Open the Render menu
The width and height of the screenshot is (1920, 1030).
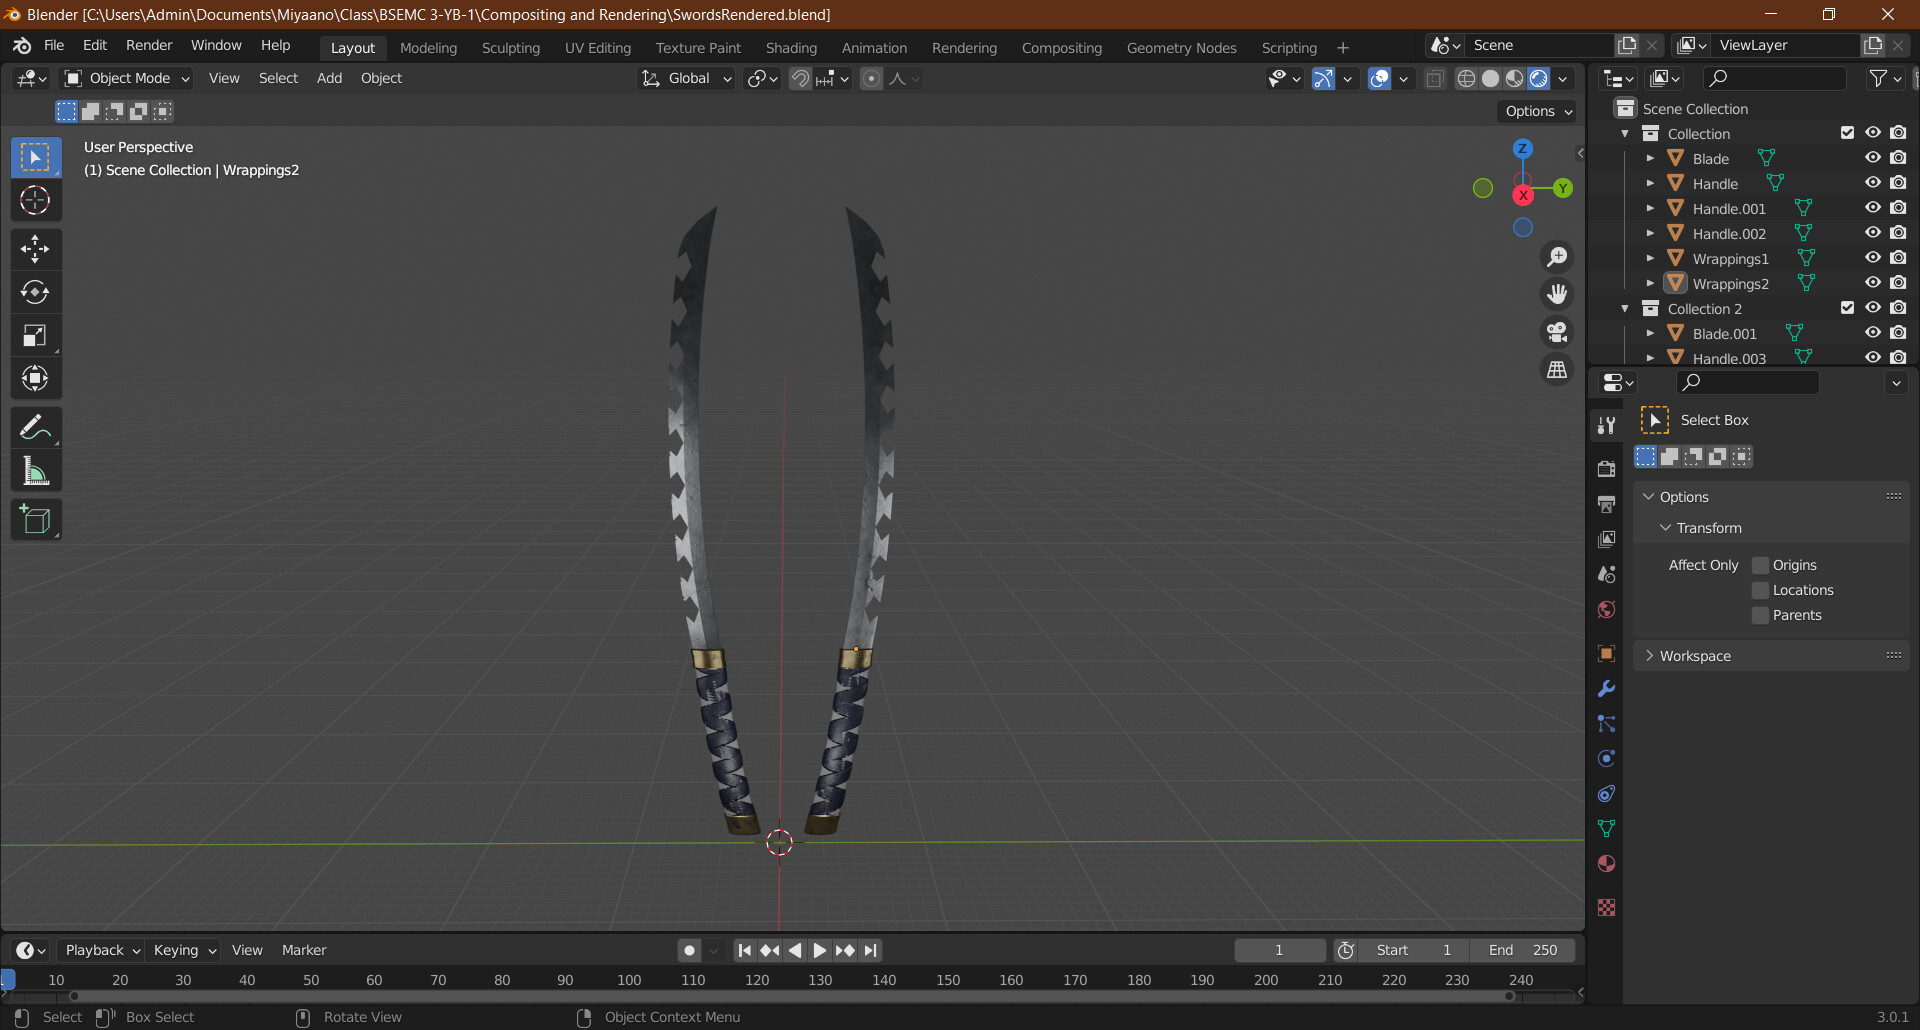pos(149,45)
